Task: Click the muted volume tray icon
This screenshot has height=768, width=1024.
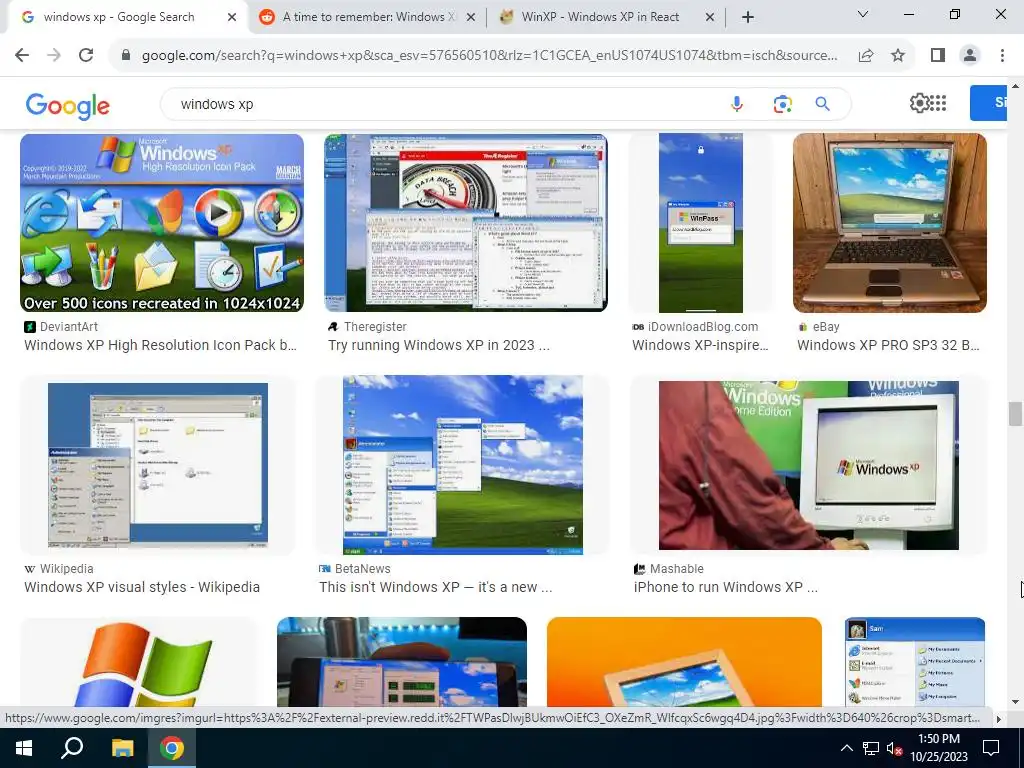Action: point(894,748)
